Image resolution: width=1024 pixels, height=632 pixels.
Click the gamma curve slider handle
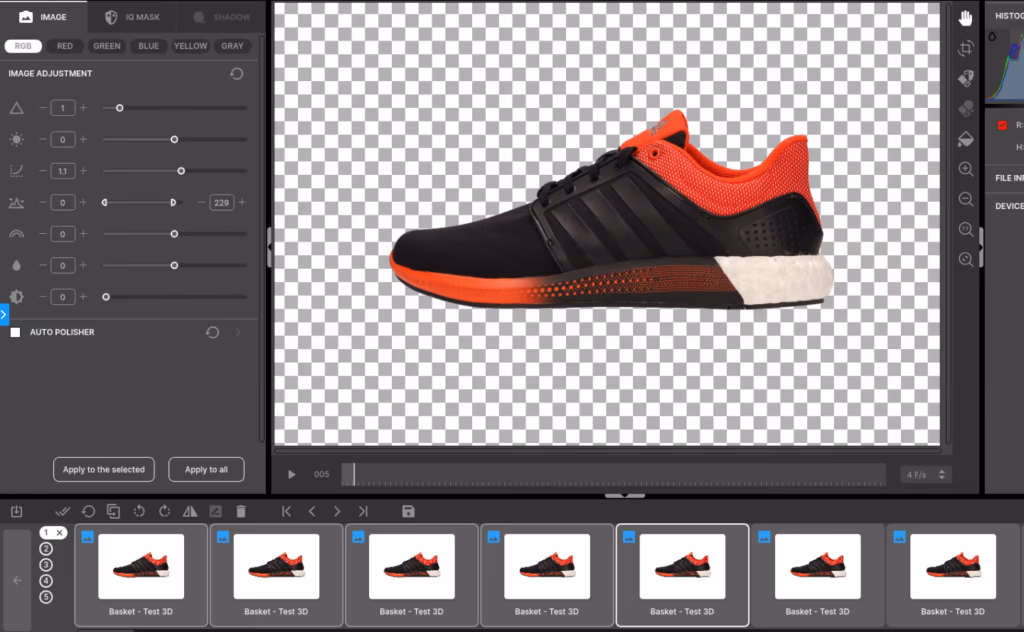coord(181,171)
